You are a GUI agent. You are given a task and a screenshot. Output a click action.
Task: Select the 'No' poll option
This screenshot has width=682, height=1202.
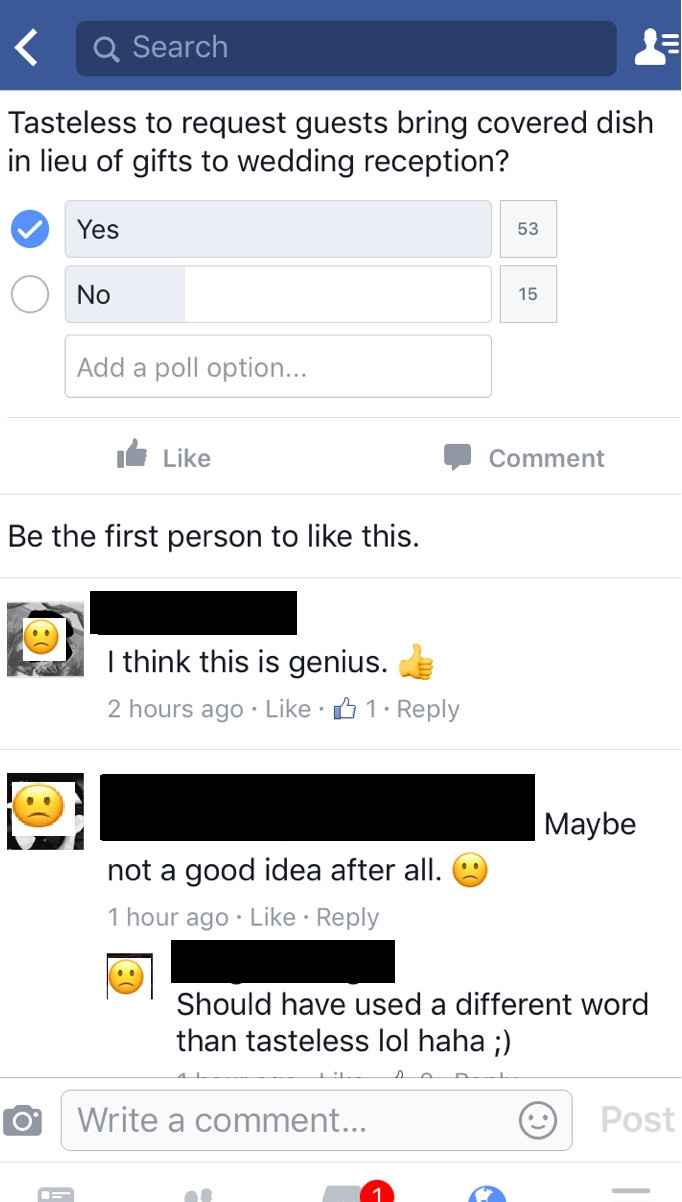point(278,293)
